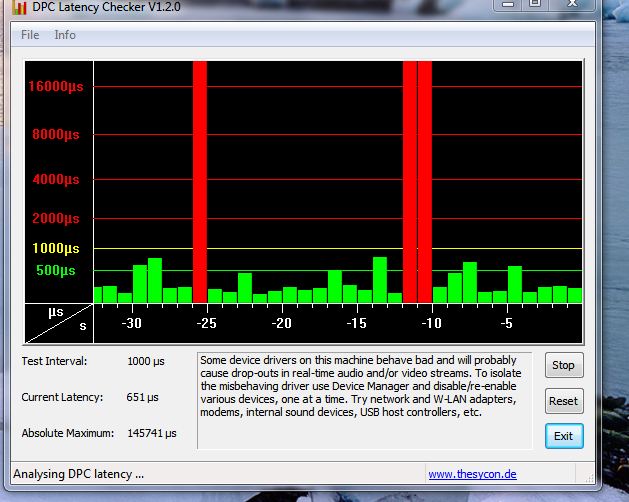Click the Test Interval label

click(54, 361)
